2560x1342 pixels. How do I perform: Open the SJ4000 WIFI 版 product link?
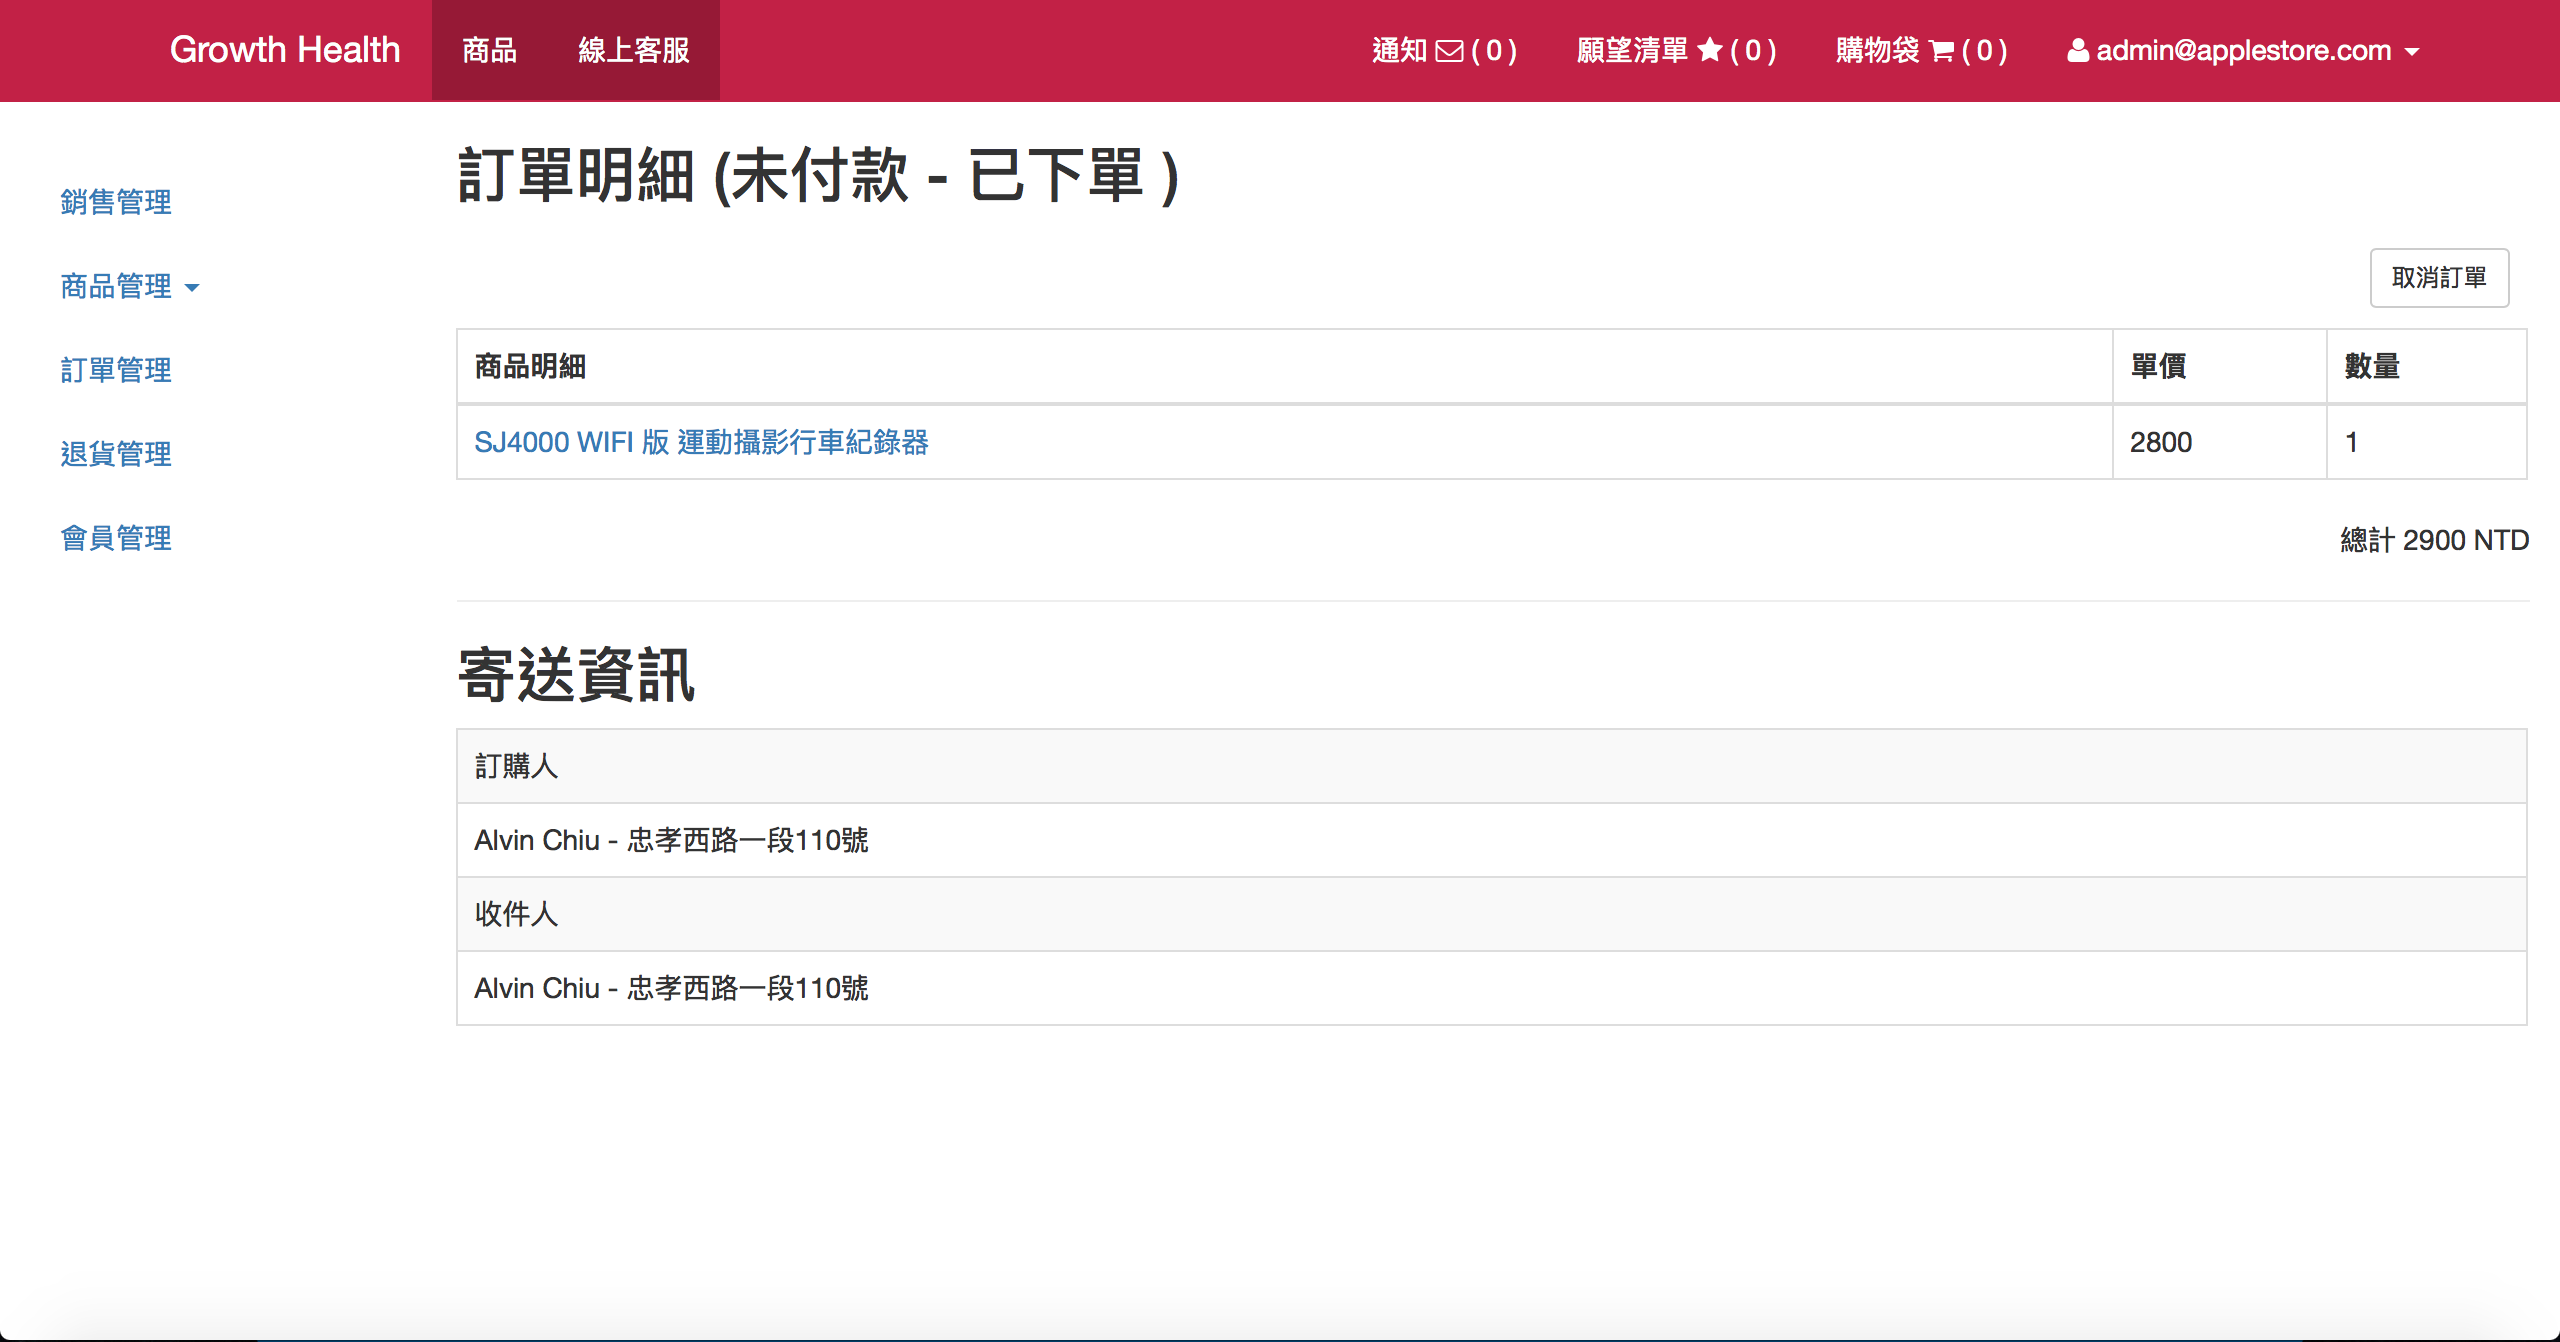tap(701, 442)
